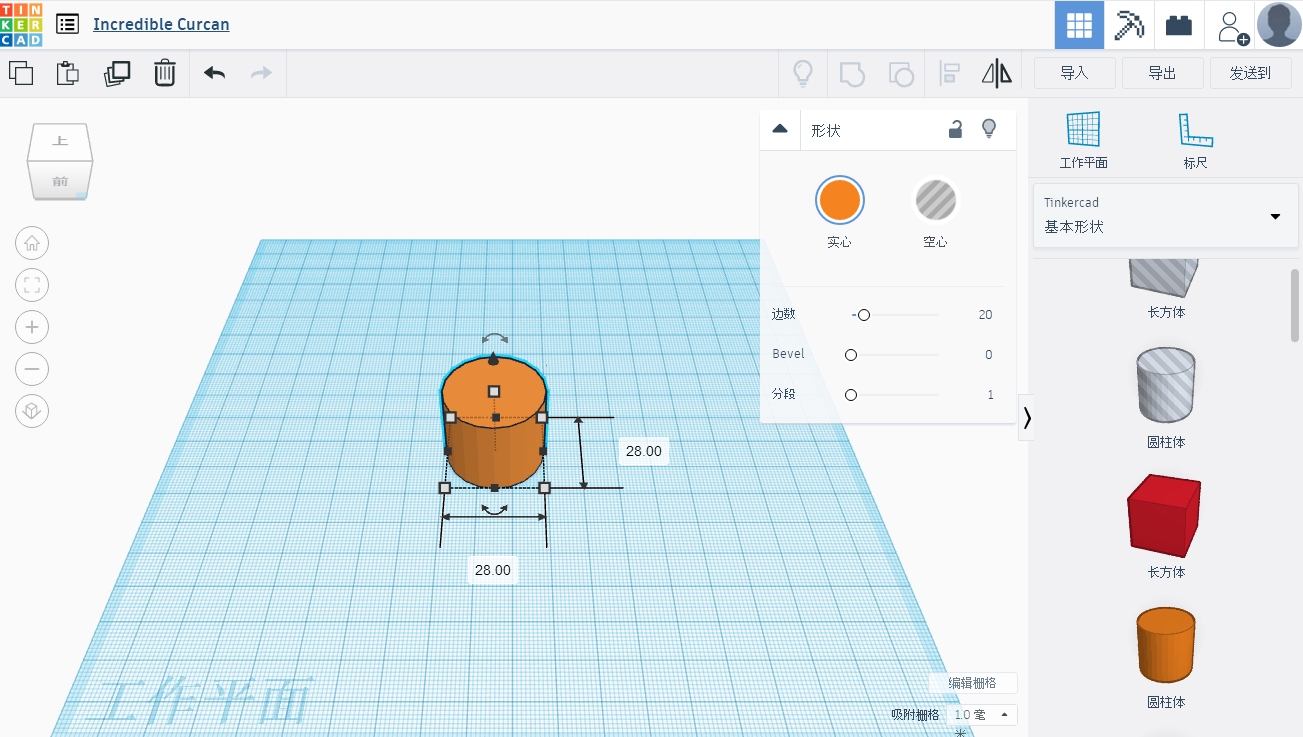Screen dimensions: 1303x737
Task: Choose the Hole (空心) striped option
Action: [x=935, y=200]
